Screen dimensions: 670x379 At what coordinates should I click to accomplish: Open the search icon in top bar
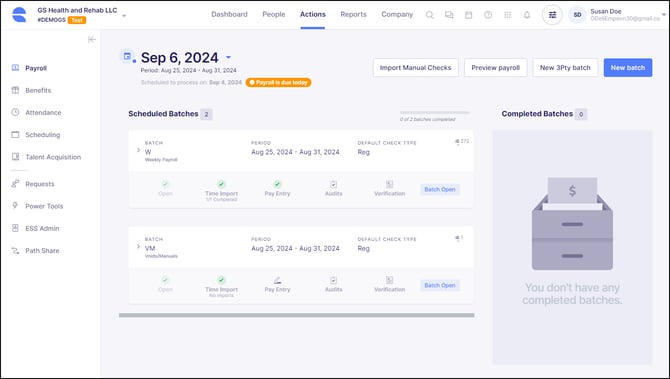click(429, 15)
